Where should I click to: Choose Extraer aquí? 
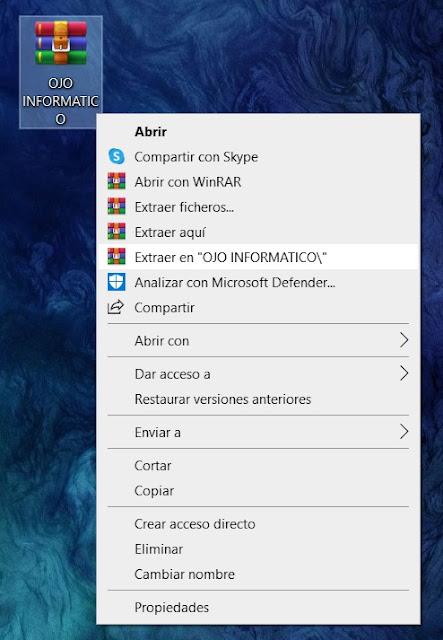pos(258,232)
